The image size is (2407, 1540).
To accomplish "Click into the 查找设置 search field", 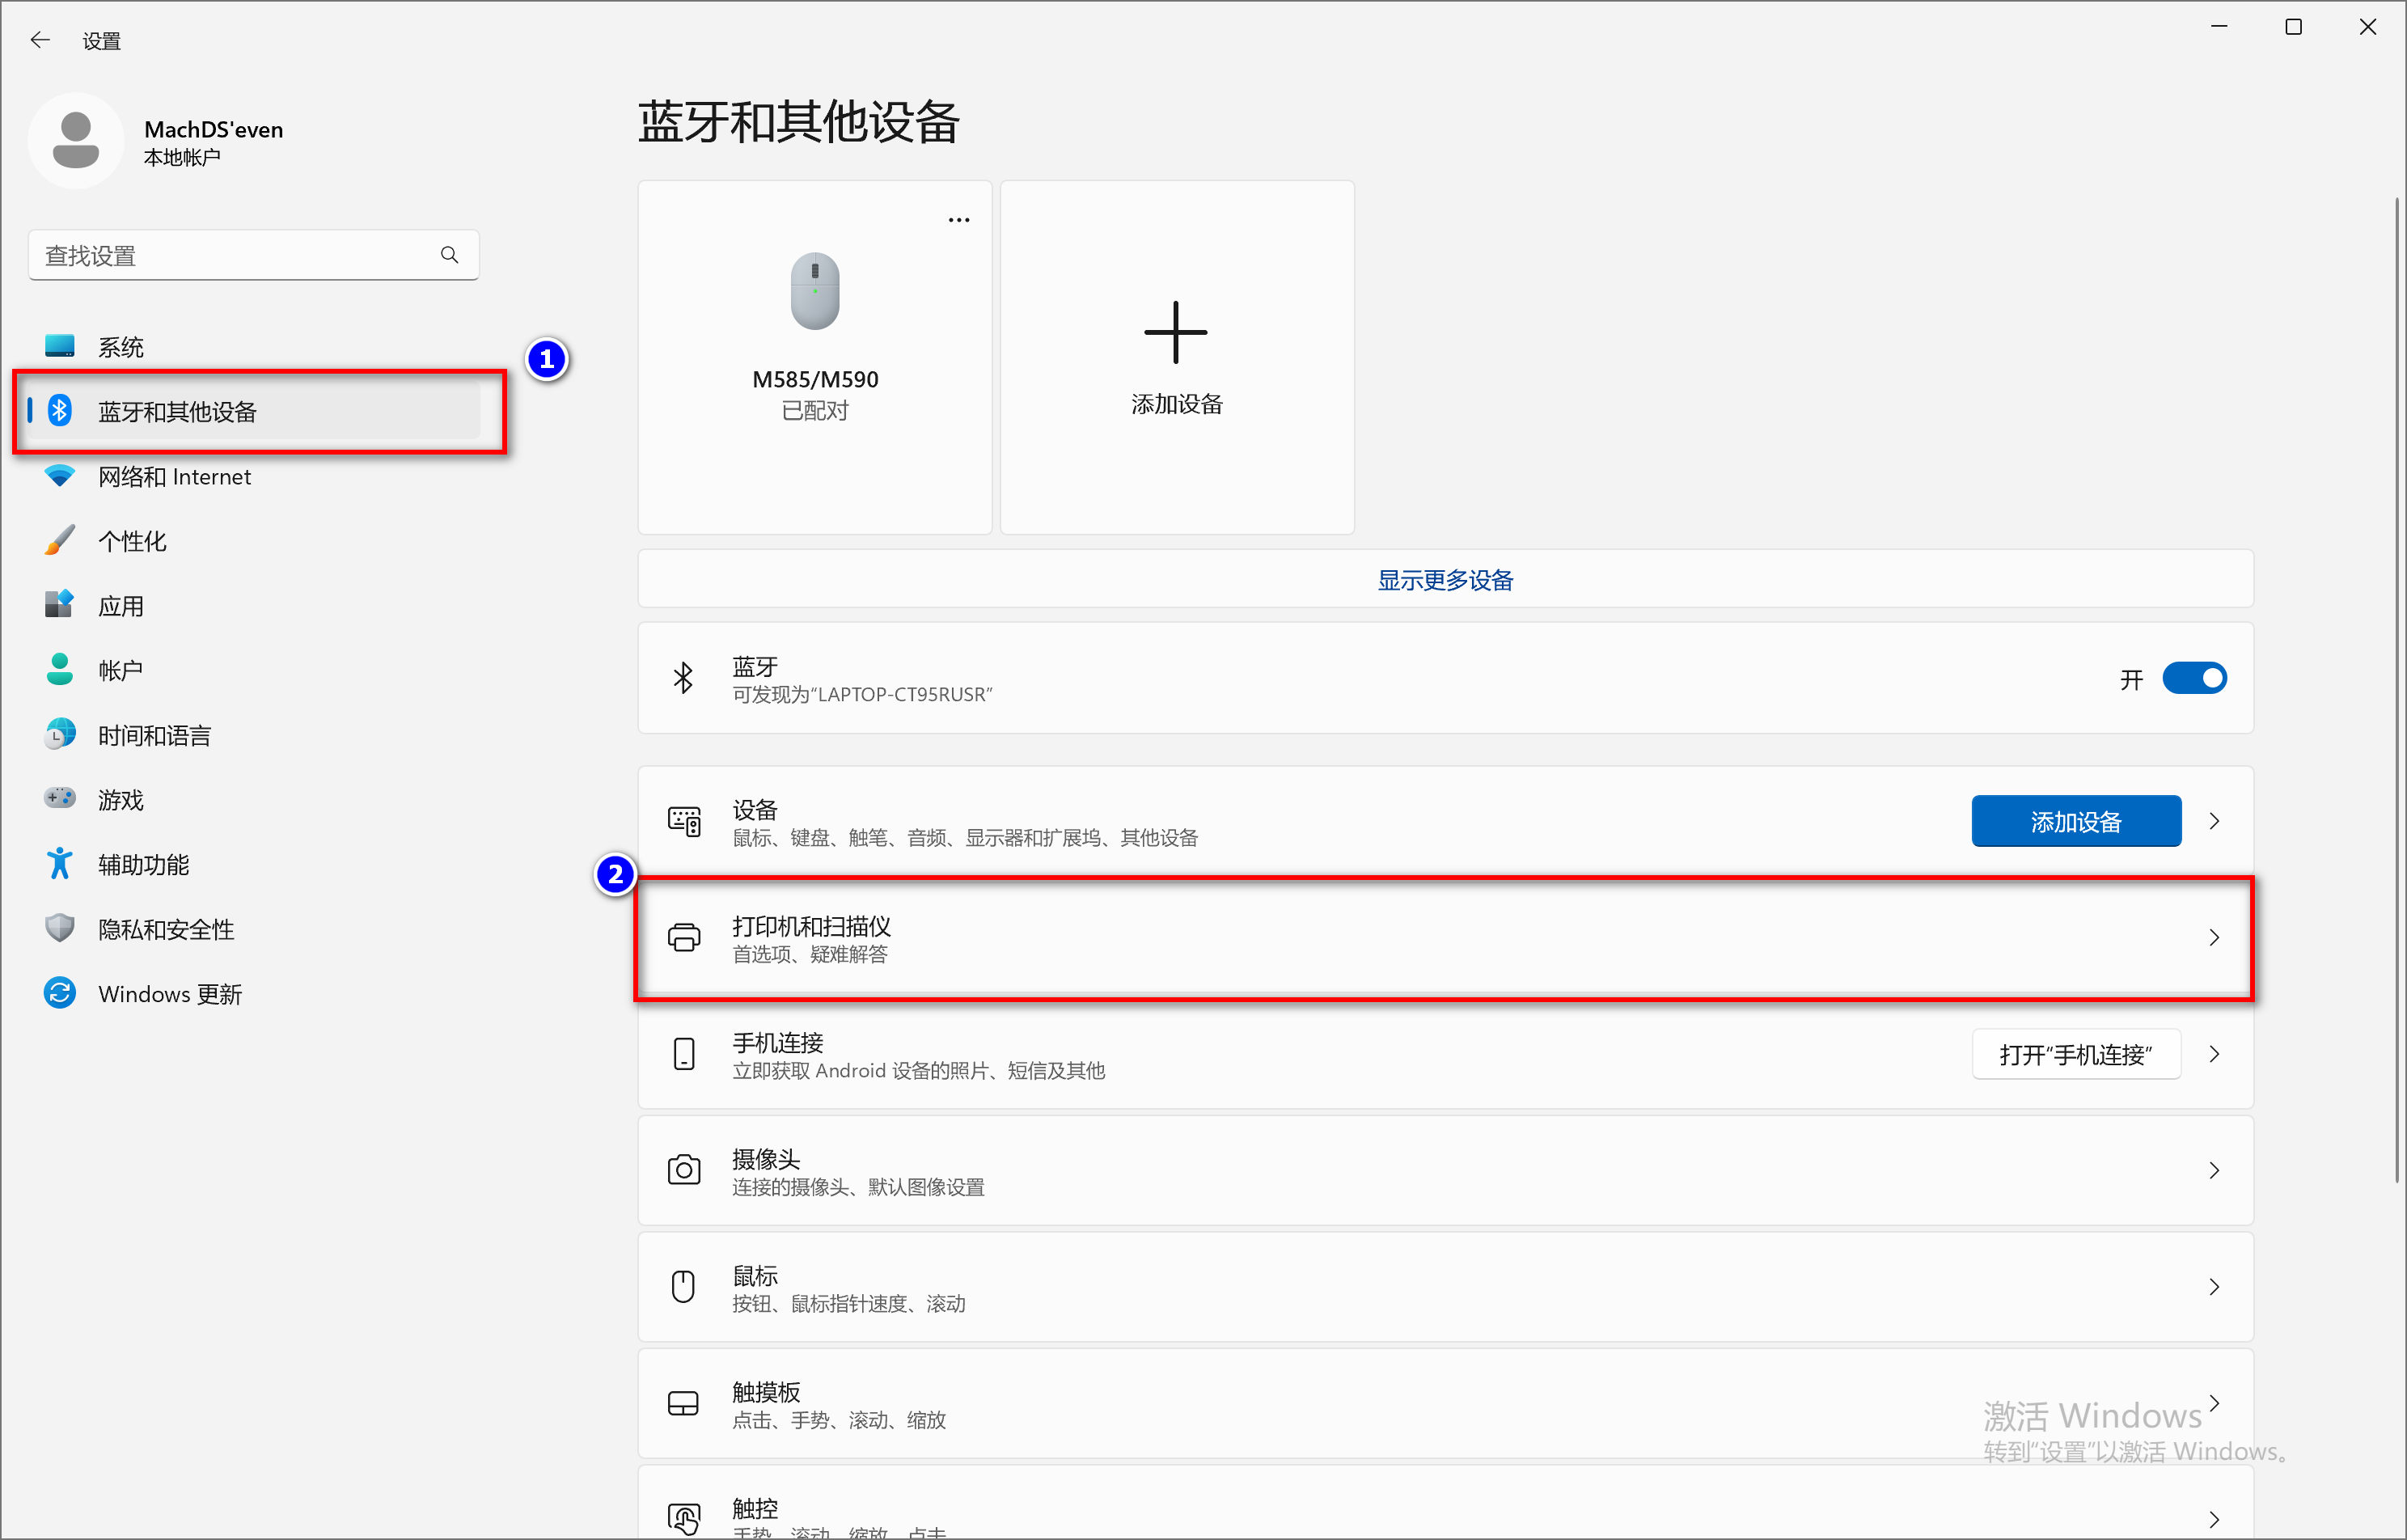I will pos(230,256).
